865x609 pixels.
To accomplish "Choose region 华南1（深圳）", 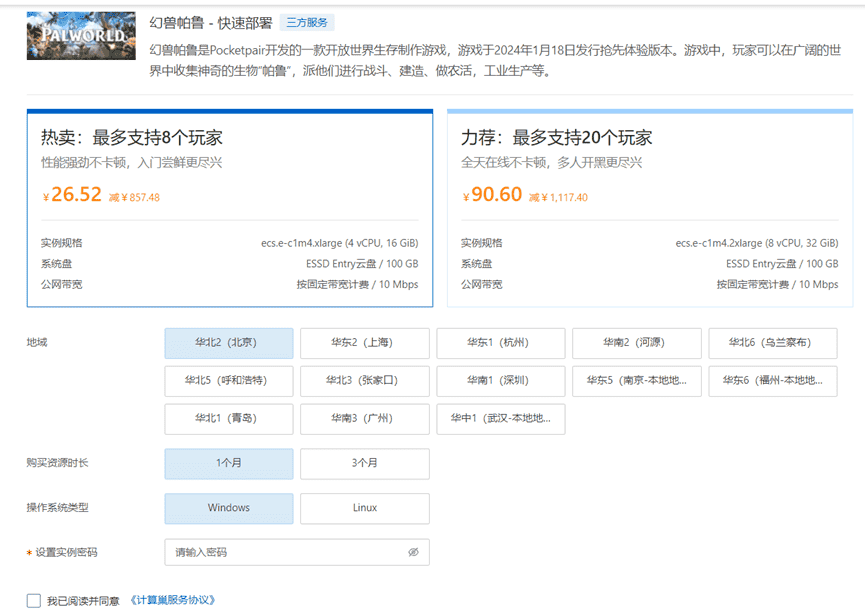I will tap(501, 381).
